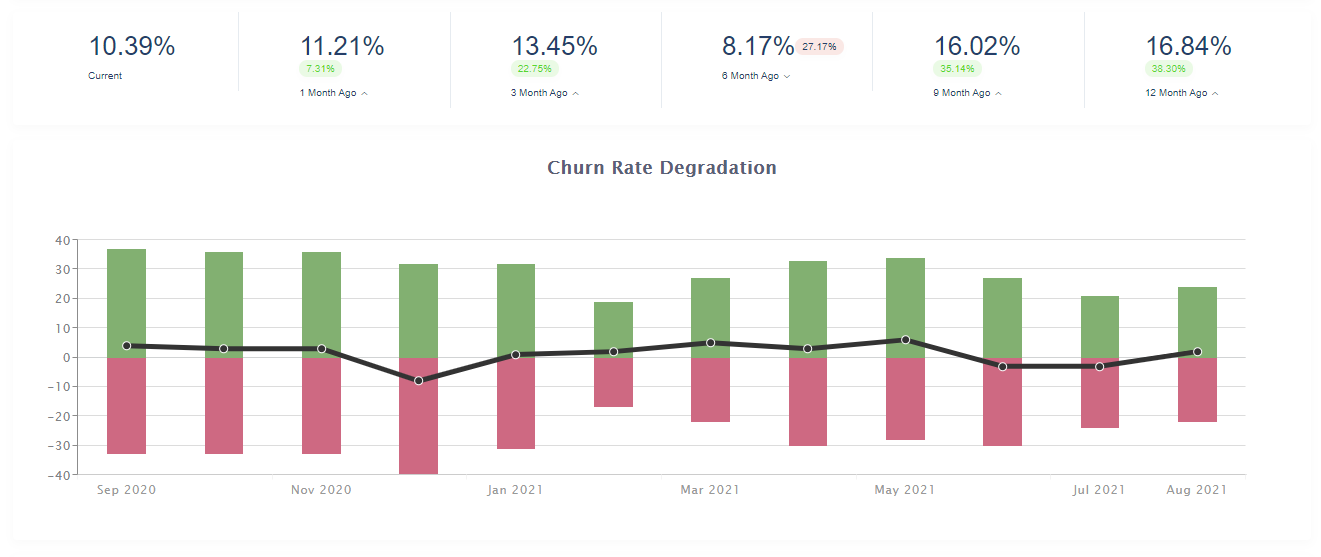1321x557 pixels.
Task: Click the Jul 2021 axis label
Action: click(1100, 490)
